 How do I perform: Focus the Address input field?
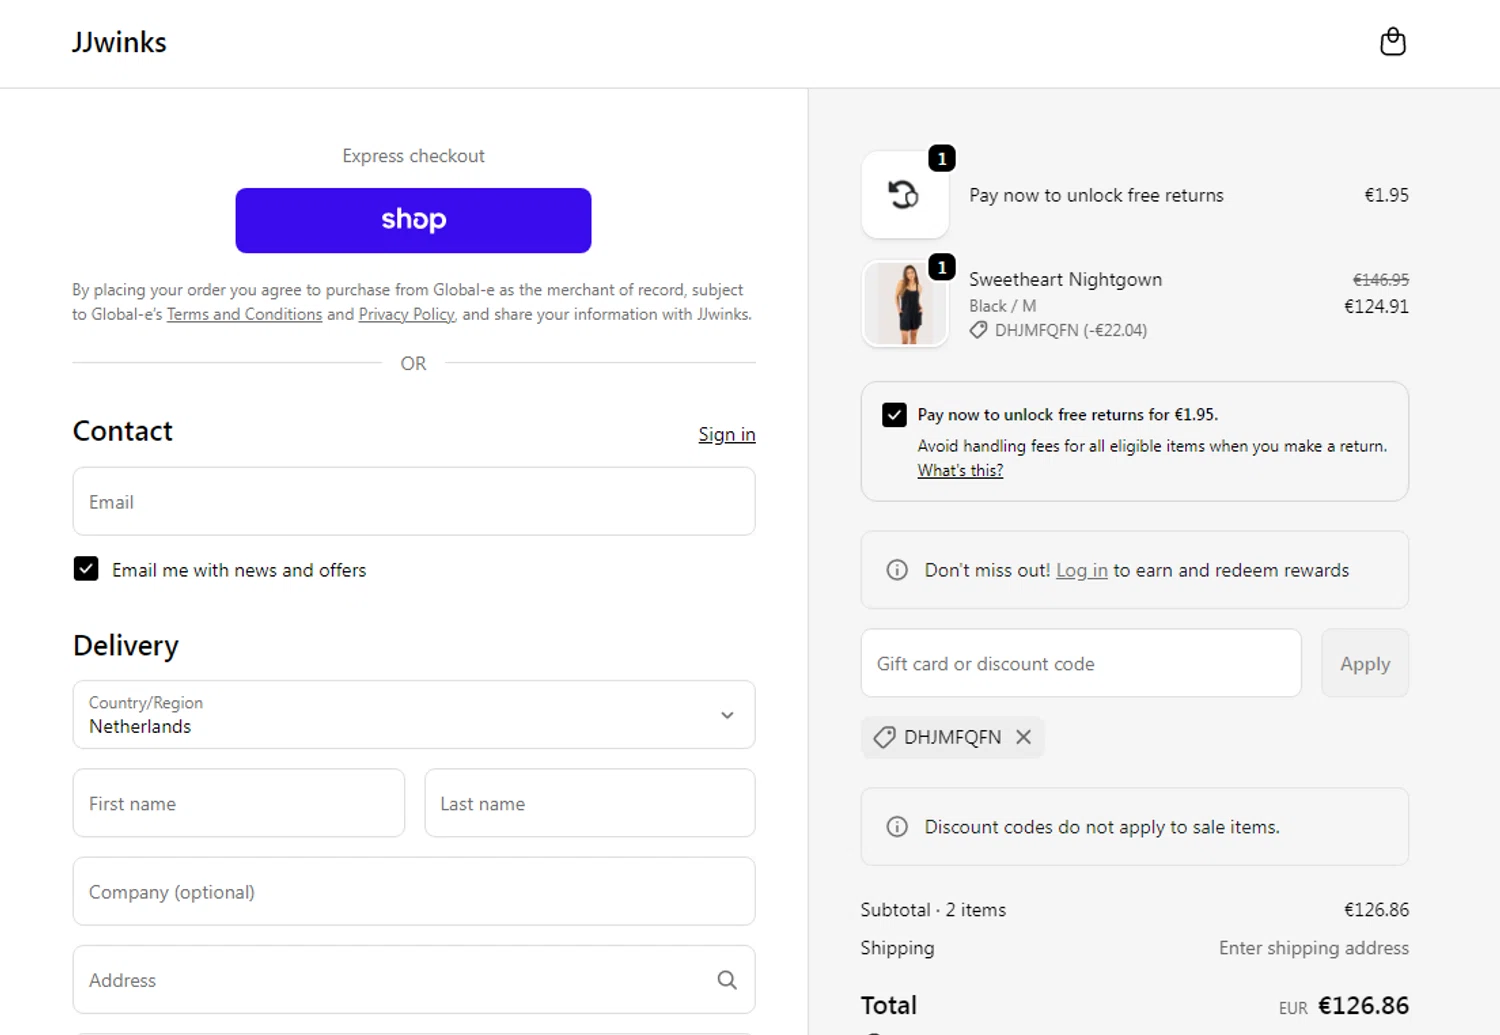[x=414, y=980]
